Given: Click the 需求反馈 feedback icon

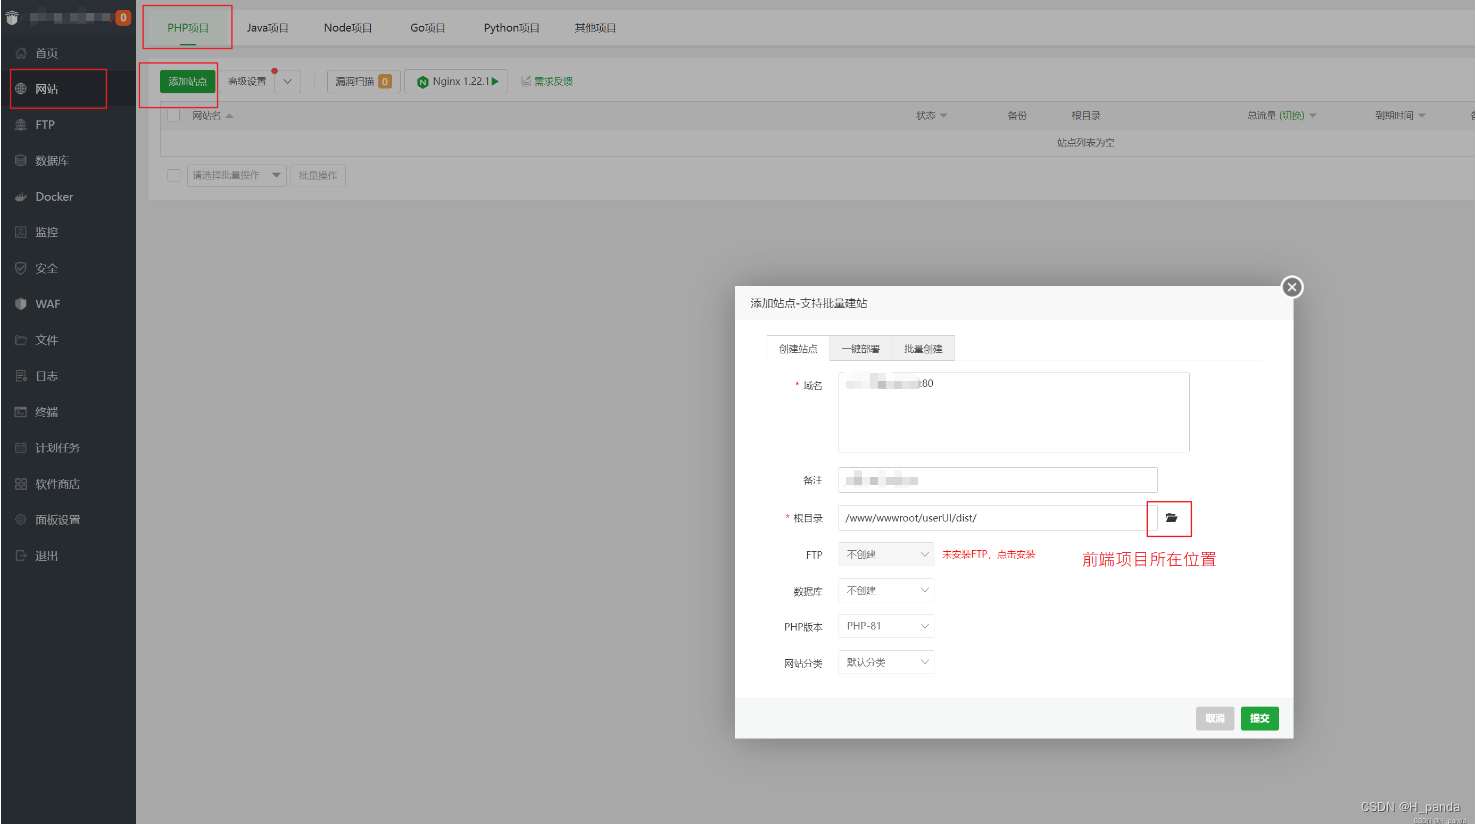Looking at the screenshot, I should pyautogui.click(x=526, y=81).
